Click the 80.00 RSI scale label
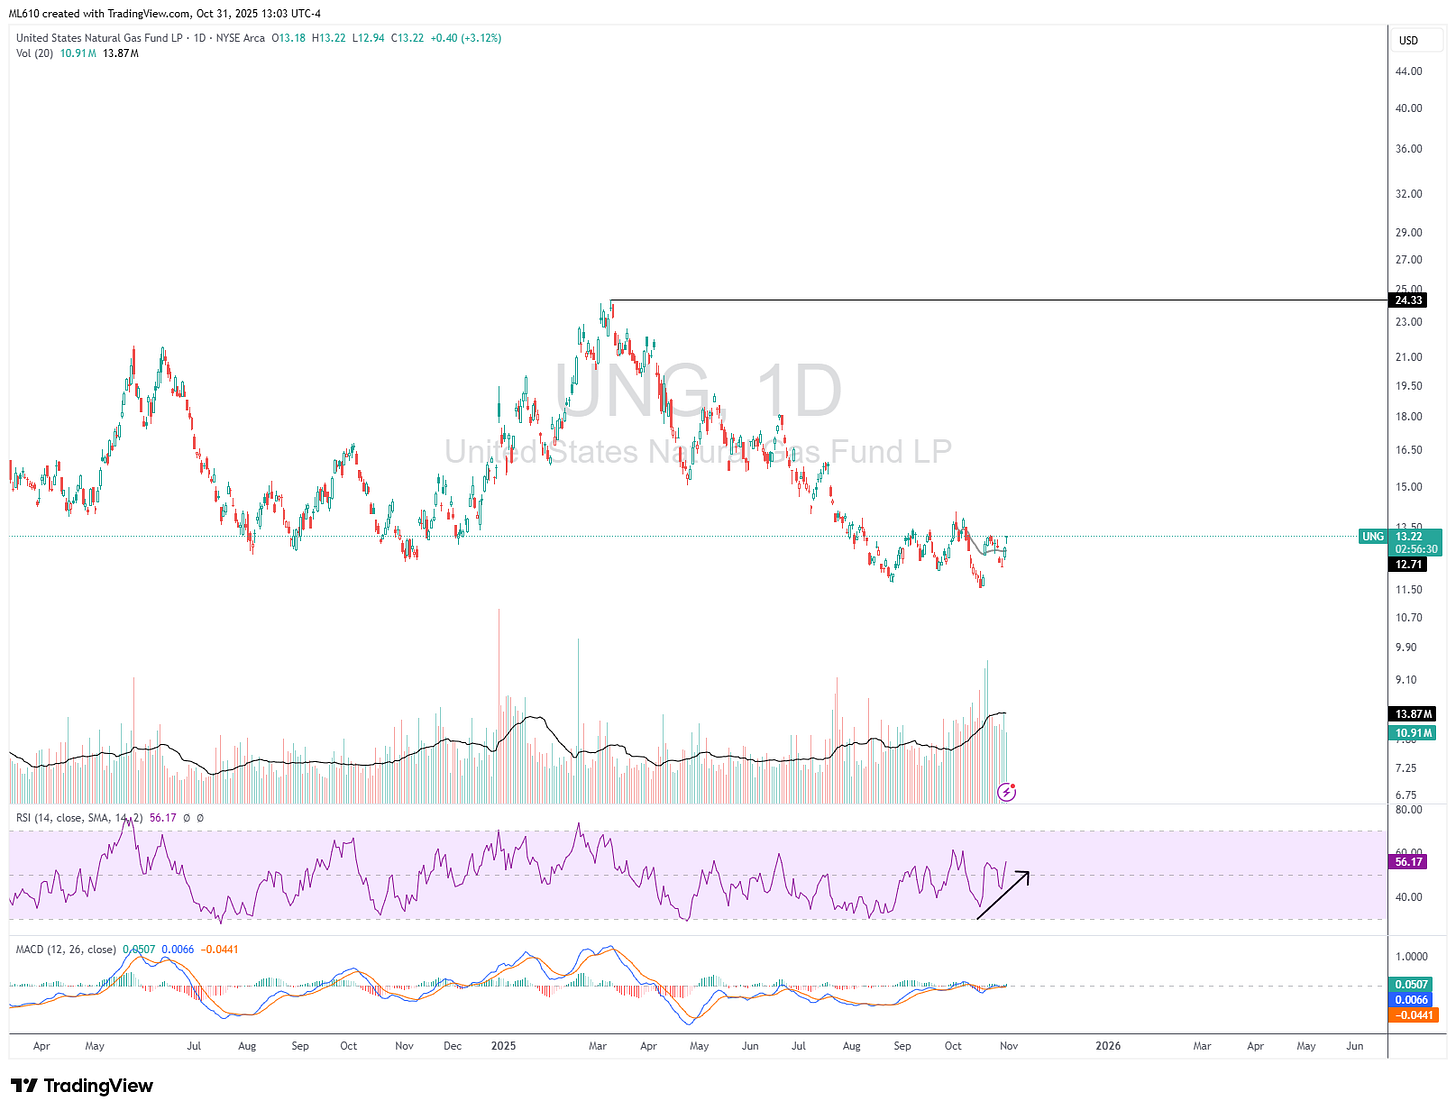Screen dimensions: 1456x1113 (x=1409, y=810)
